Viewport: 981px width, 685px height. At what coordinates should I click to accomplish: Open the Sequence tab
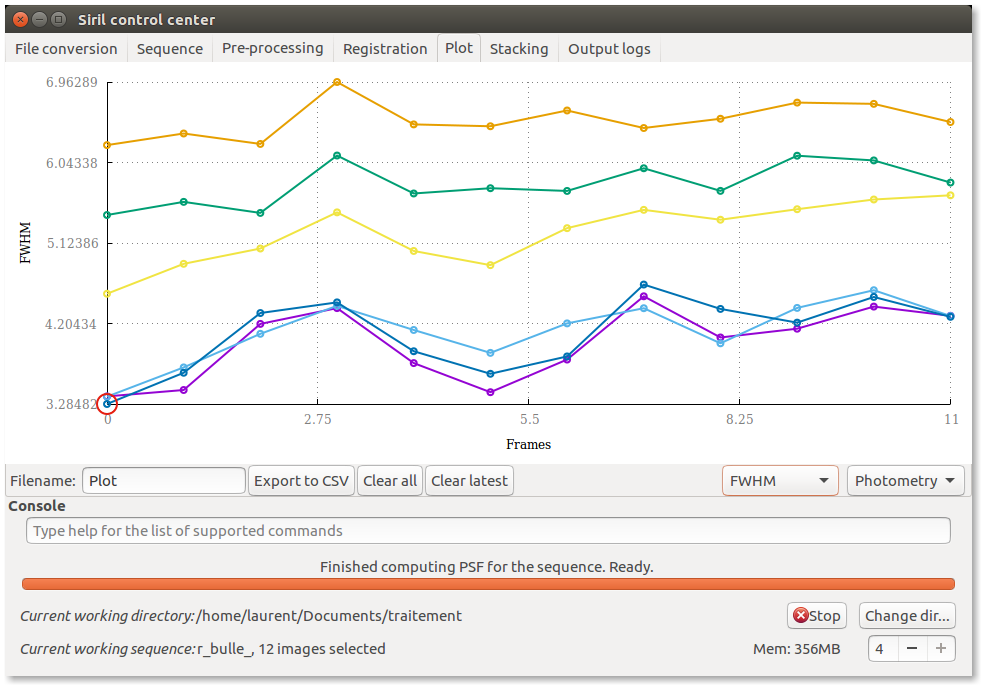170,49
